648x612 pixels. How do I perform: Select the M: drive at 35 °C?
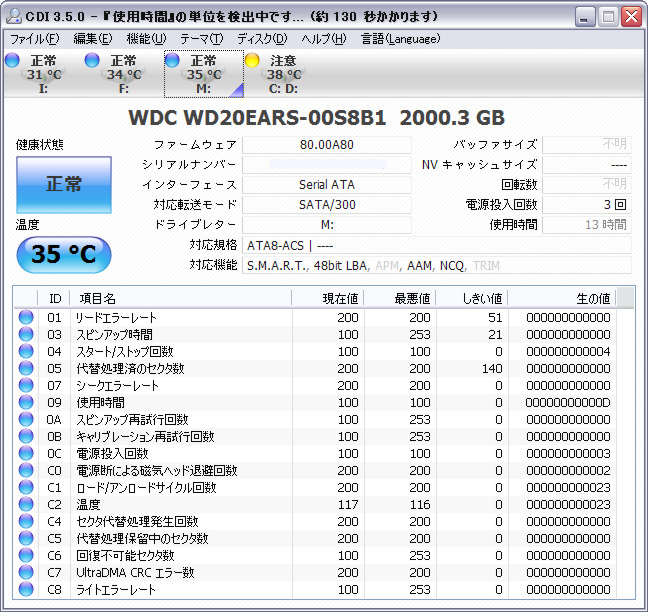tap(204, 74)
